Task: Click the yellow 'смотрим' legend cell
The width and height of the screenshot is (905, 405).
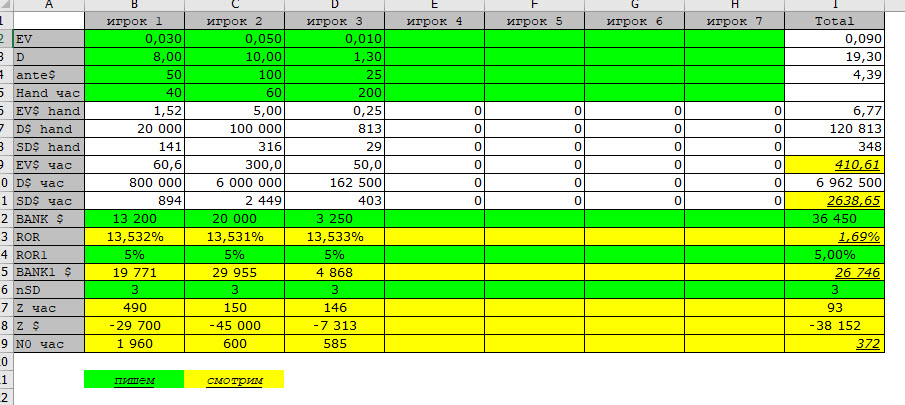Action: (234, 380)
